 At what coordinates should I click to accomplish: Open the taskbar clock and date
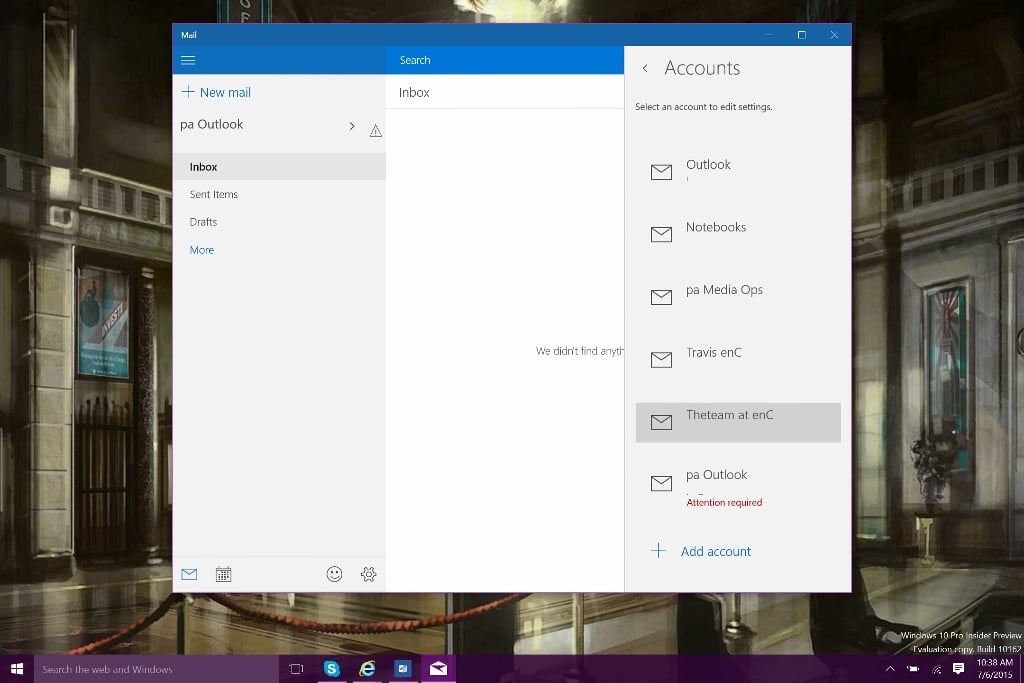point(995,669)
